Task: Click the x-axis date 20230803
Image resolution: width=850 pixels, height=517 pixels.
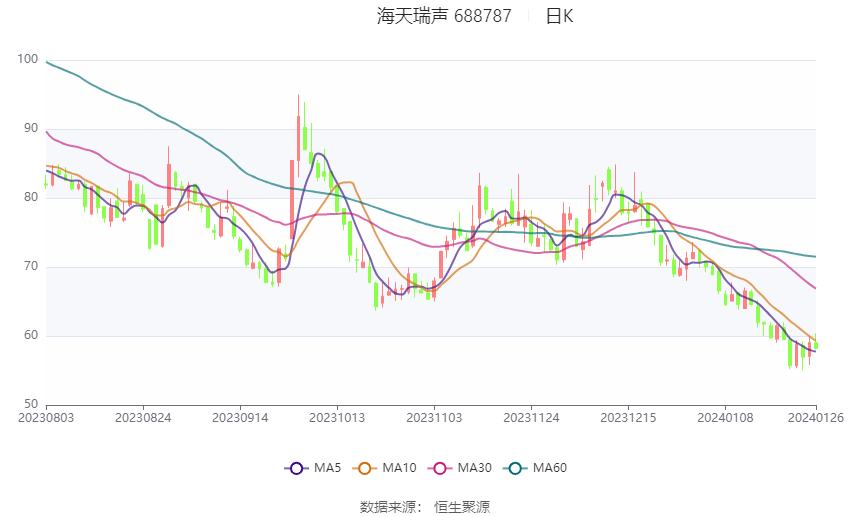Action: click(46, 418)
